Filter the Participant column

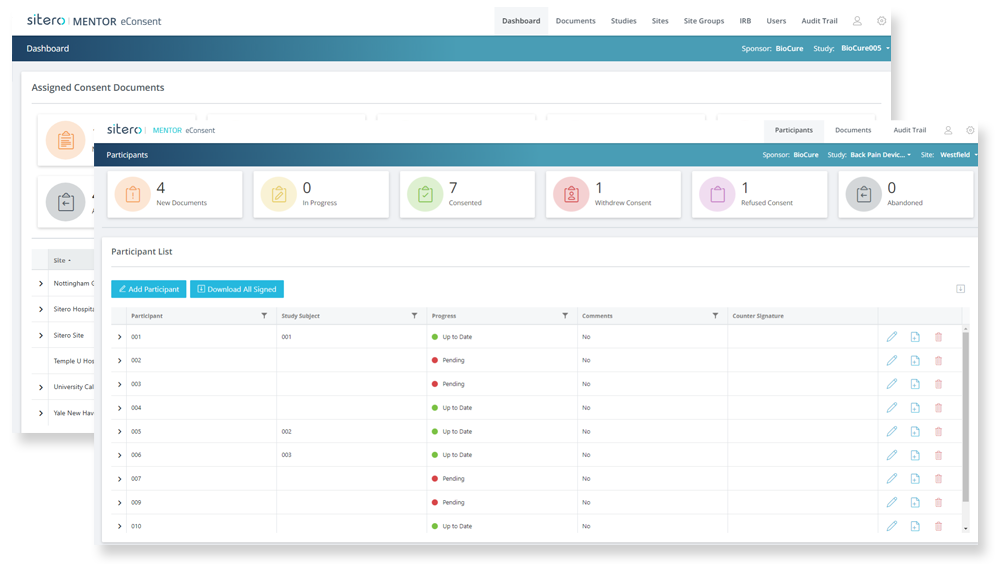point(264,316)
